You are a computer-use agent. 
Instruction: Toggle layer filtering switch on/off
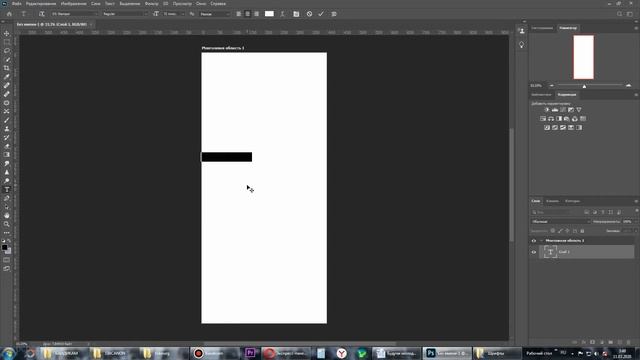(637, 211)
